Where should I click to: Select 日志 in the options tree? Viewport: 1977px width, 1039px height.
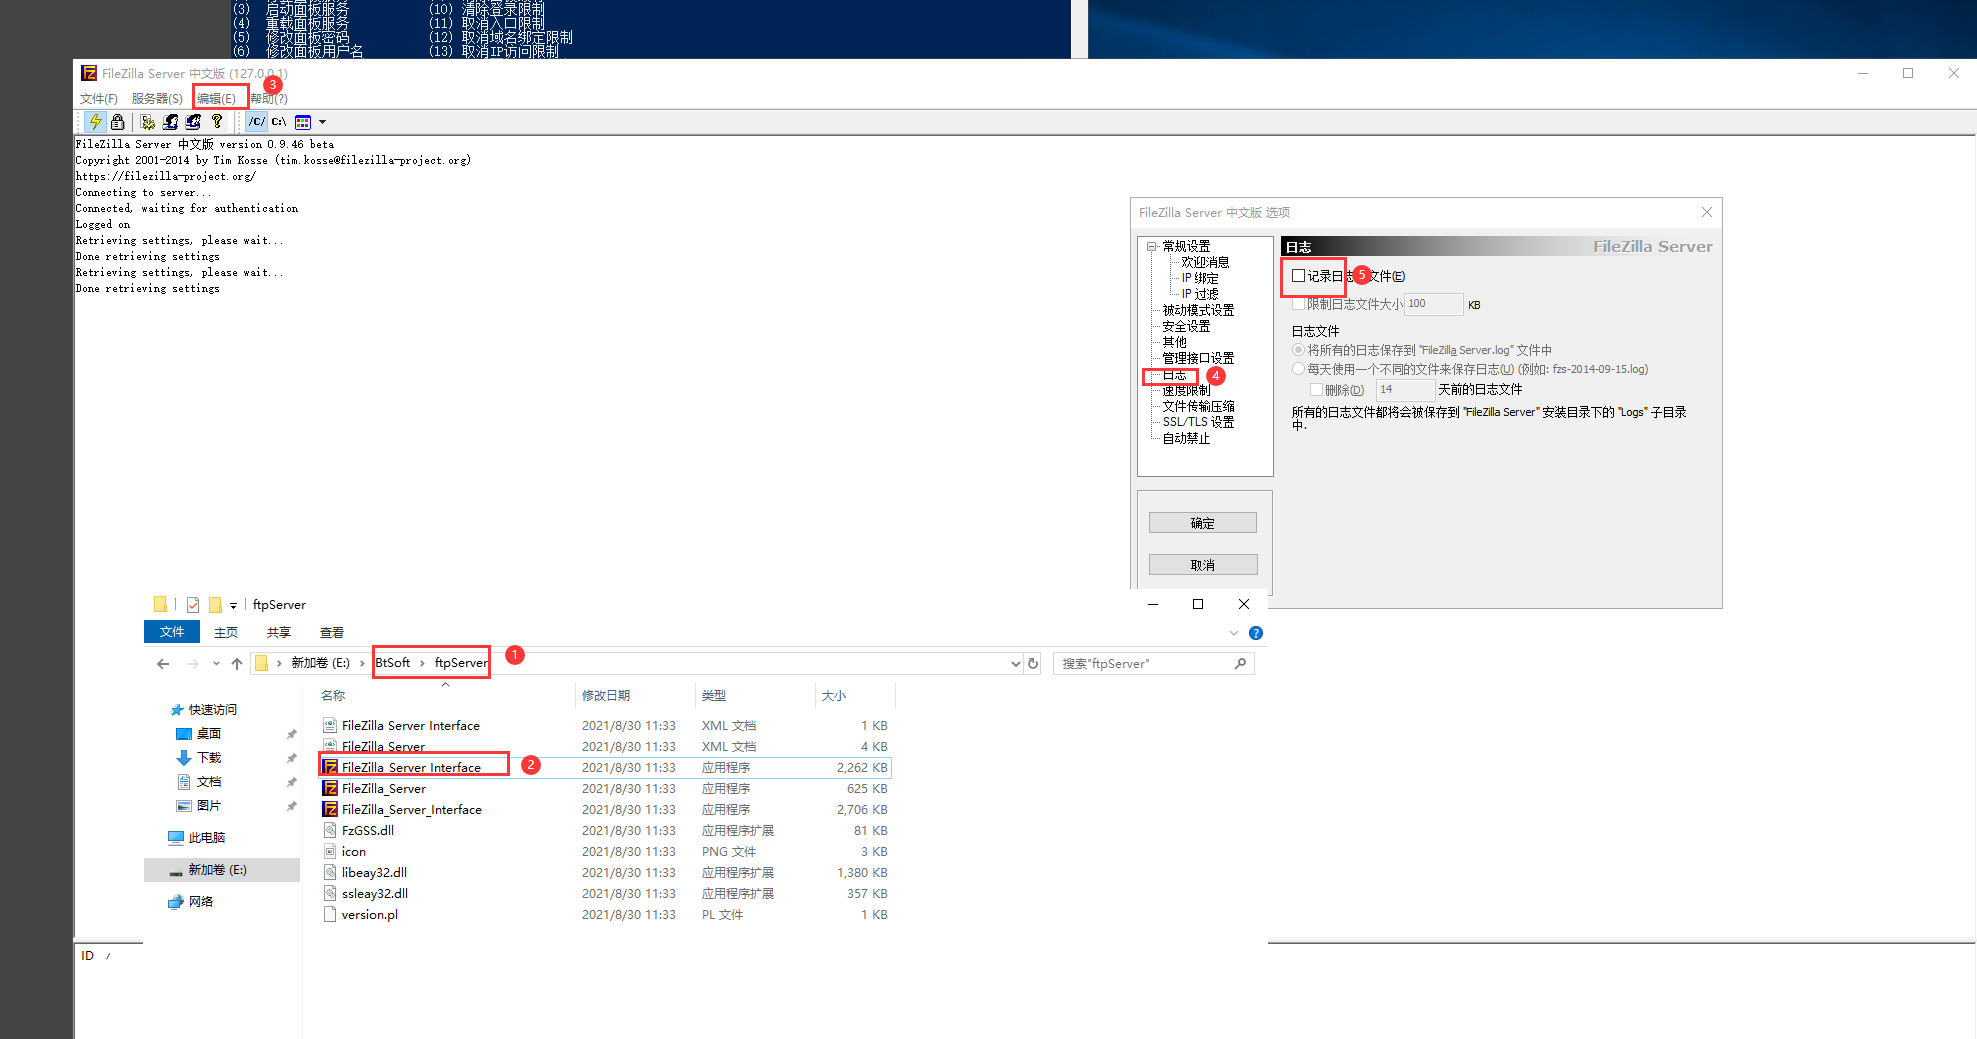(1174, 375)
